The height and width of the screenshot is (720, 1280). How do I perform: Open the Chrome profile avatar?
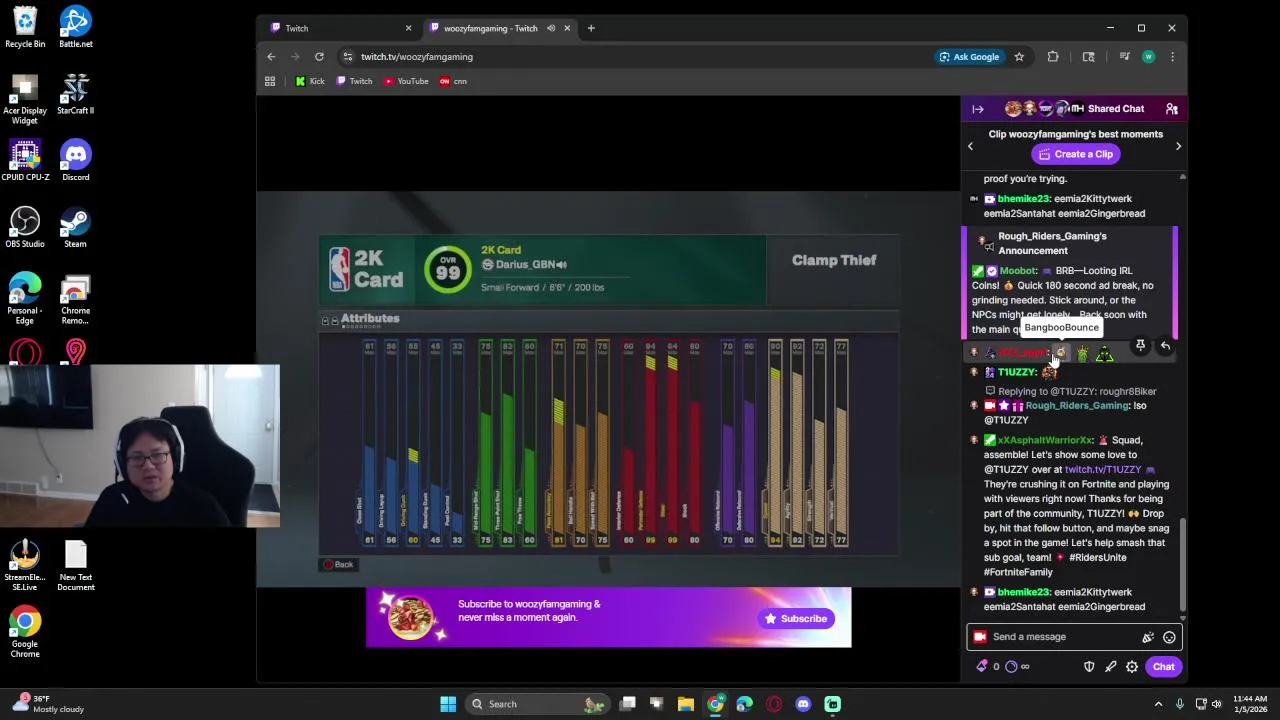coord(1148,57)
